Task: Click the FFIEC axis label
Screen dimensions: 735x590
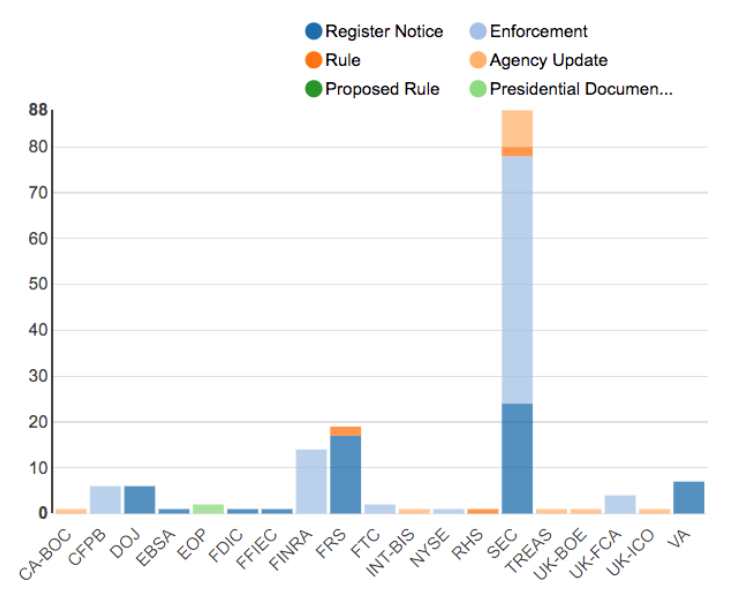Action: click(x=256, y=548)
